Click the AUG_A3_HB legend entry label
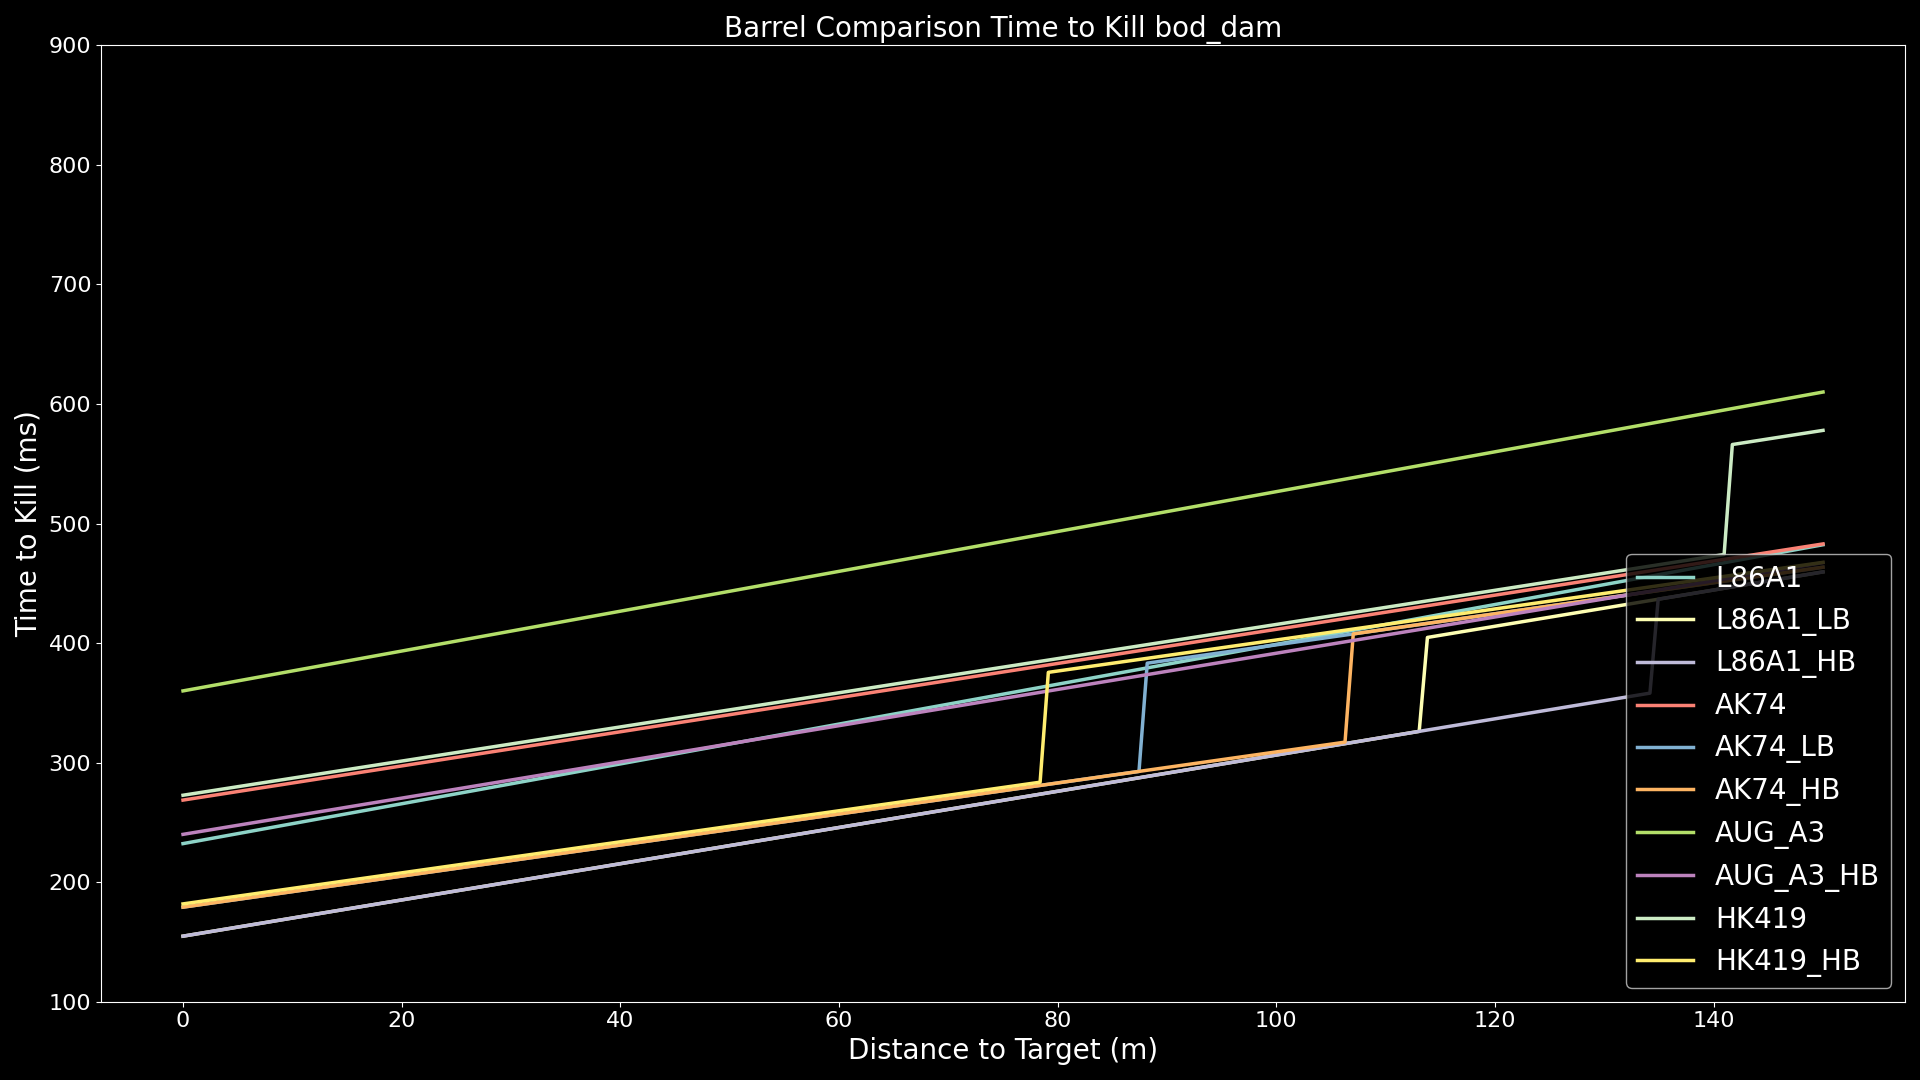1920x1080 pixels. coord(1796,876)
